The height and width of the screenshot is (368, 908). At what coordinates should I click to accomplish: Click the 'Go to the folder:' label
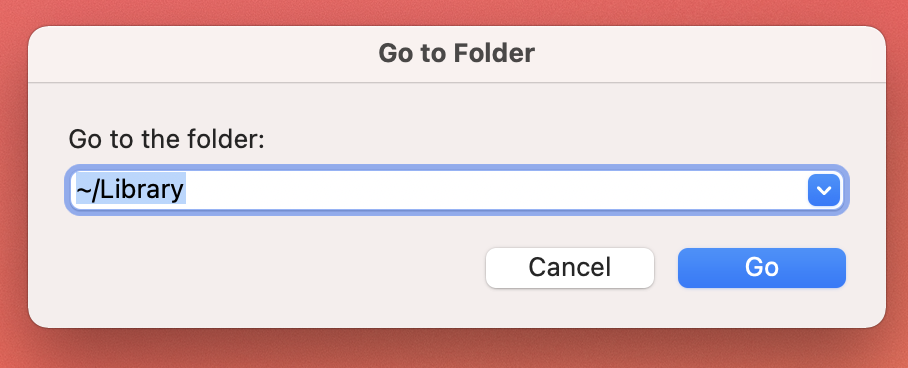pyautogui.click(x=167, y=139)
